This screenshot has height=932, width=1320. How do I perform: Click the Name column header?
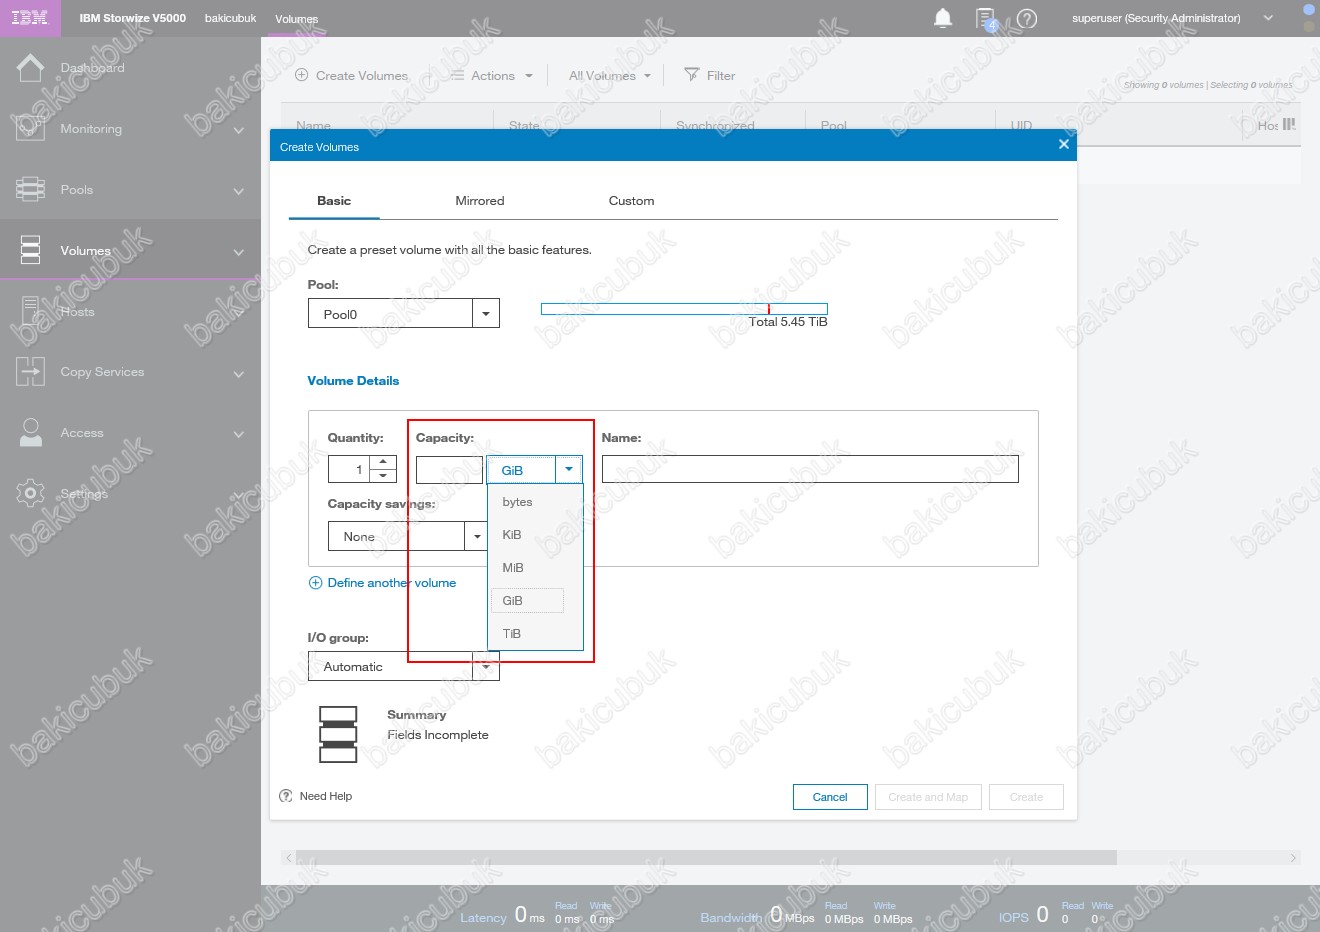(313, 125)
